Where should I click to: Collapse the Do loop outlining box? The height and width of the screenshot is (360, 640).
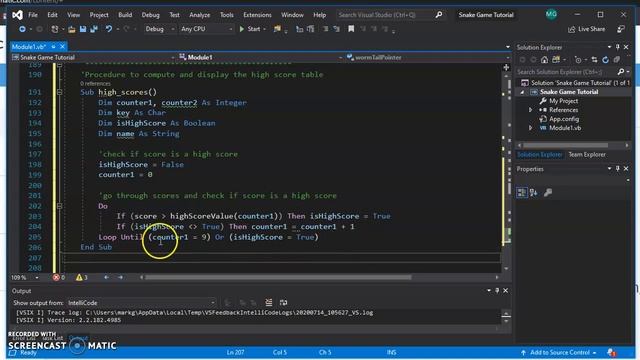[60, 206]
